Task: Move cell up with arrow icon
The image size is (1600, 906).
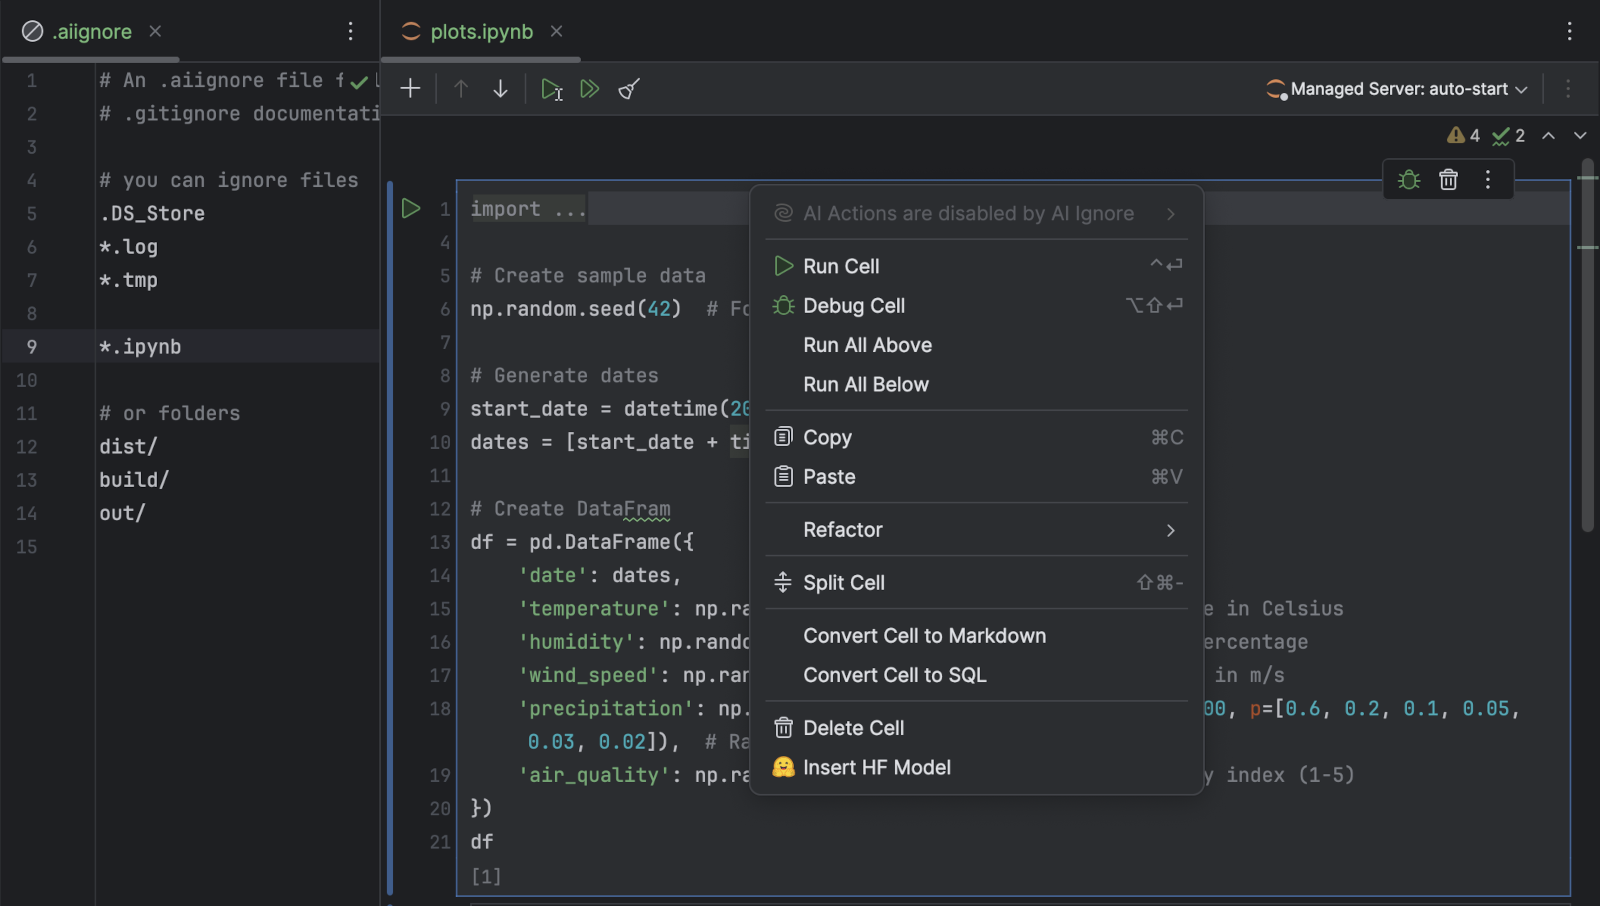Action: [461, 89]
